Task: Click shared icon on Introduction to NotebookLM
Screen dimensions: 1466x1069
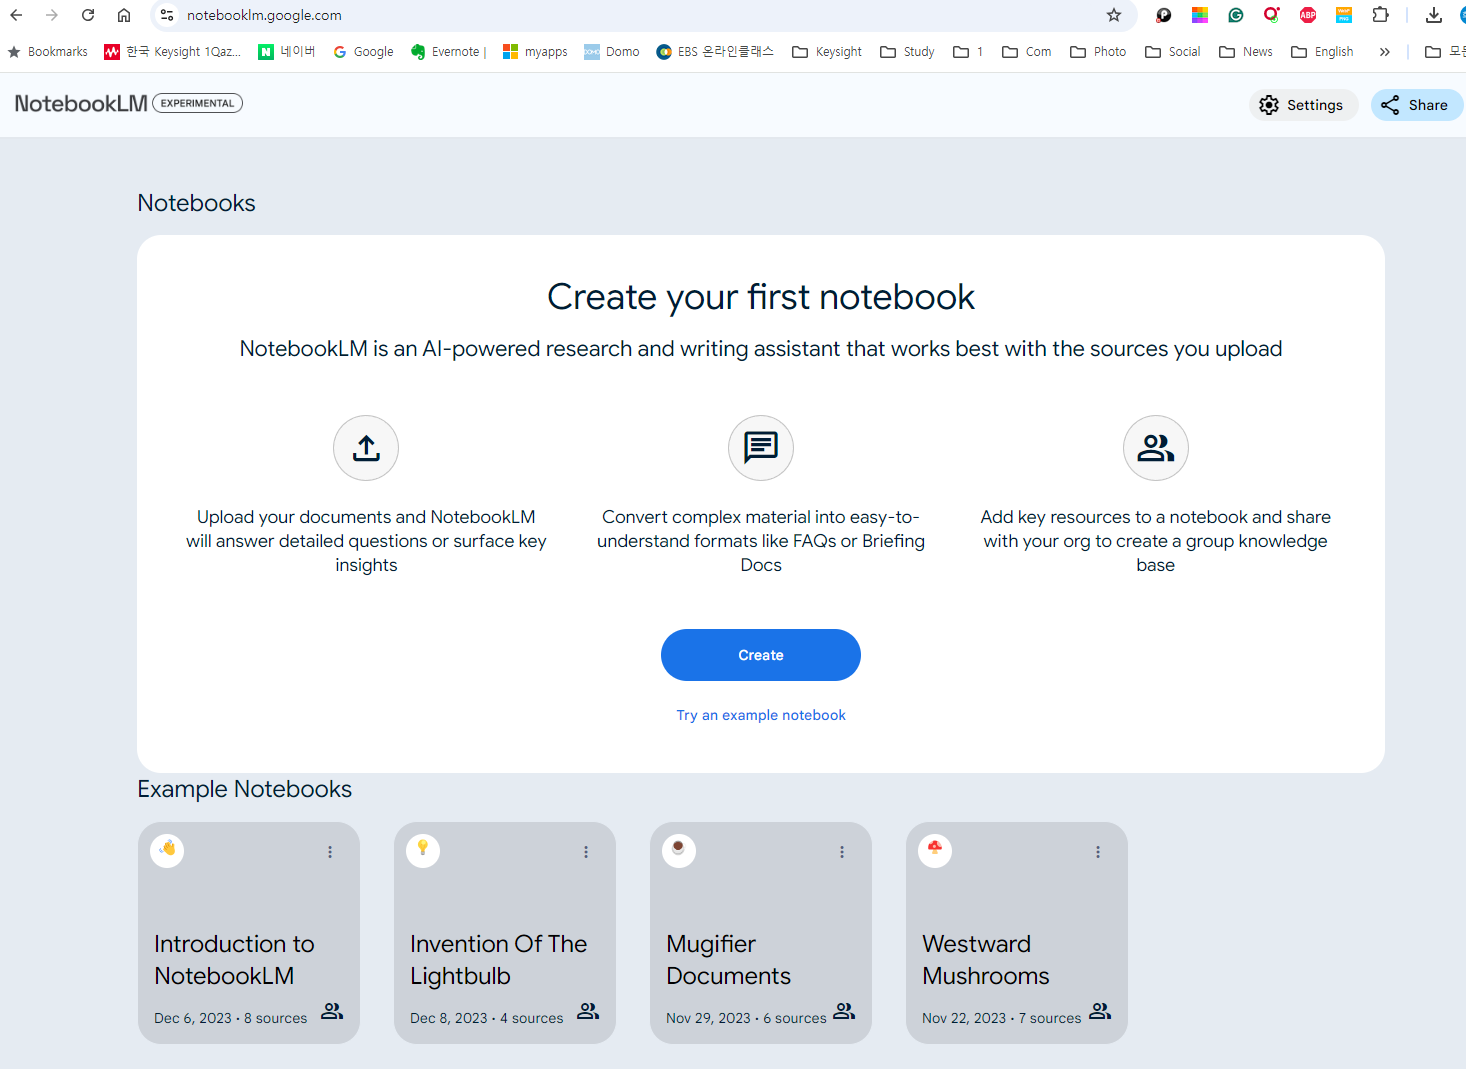Action: pos(332,1011)
